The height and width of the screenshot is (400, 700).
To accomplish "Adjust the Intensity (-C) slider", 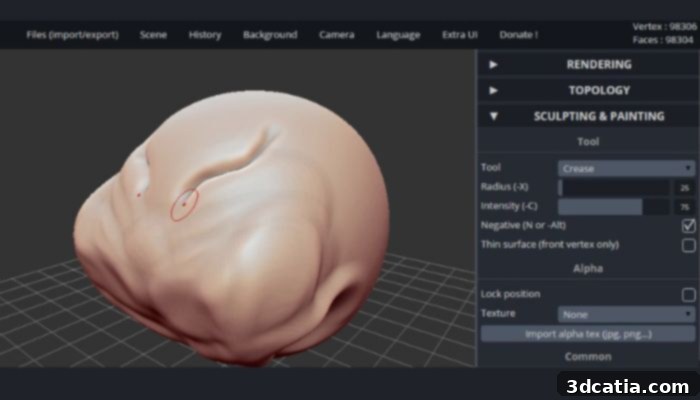I will (613, 207).
